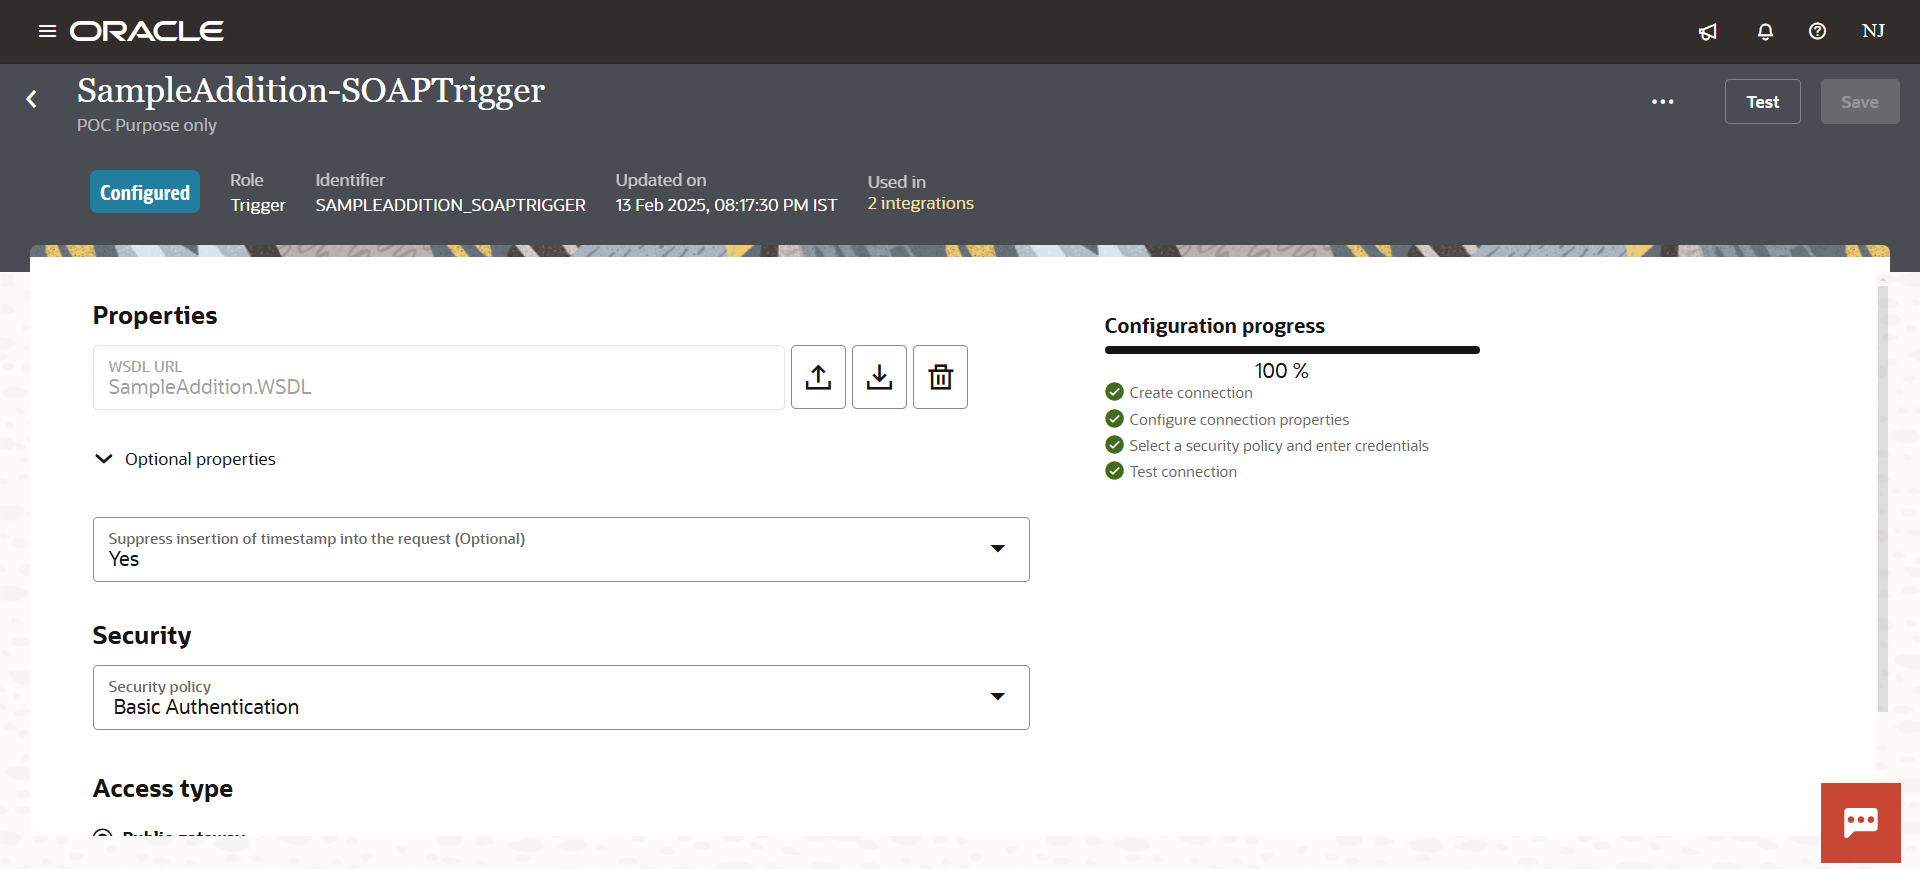
Task: Click the 'Test connection' progress step text
Action: pyautogui.click(x=1183, y=472)
